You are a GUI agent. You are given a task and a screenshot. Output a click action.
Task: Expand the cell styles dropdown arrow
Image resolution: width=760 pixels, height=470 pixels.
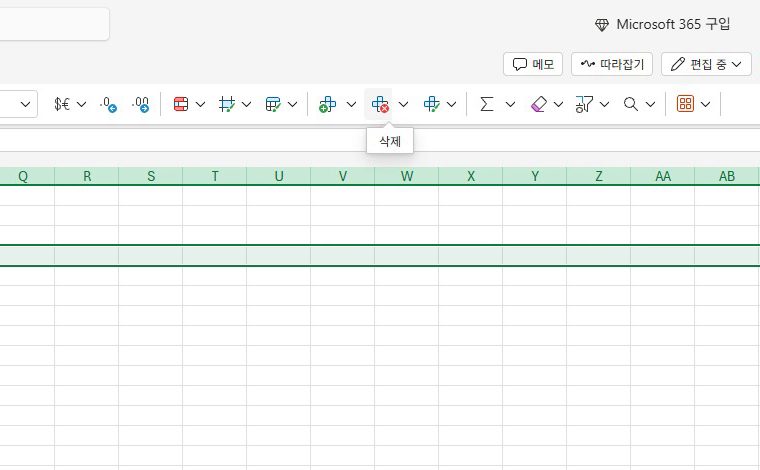pyautogui.click(x=246, y=104)
